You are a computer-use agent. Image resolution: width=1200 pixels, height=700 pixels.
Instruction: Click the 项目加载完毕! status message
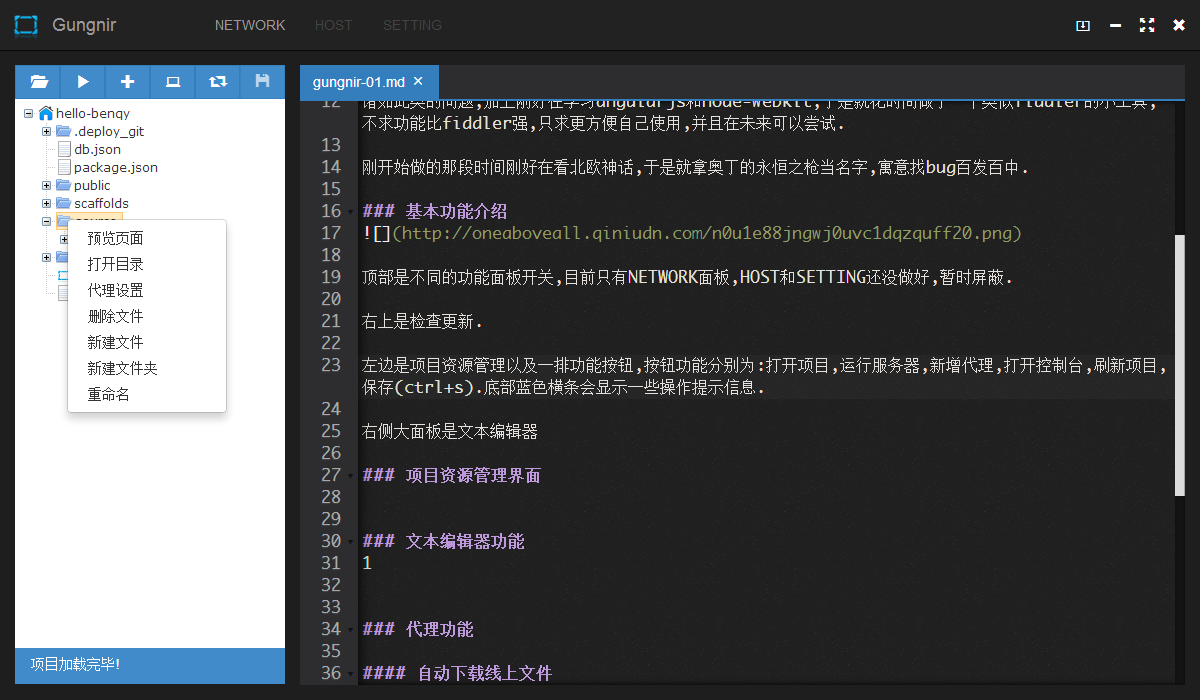76,664
